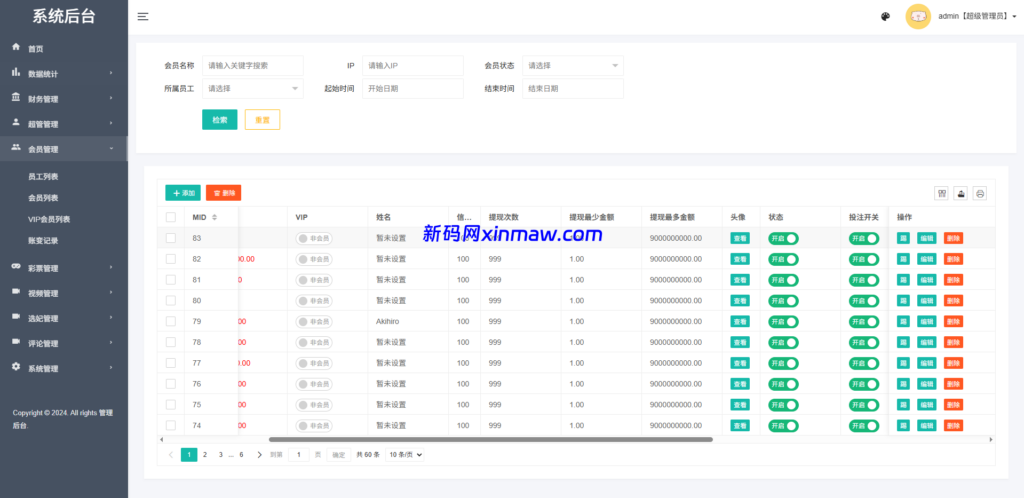Click scrollbar right arrow under table
Viewport: 1024px width, 498px height.
click(991, 440)
